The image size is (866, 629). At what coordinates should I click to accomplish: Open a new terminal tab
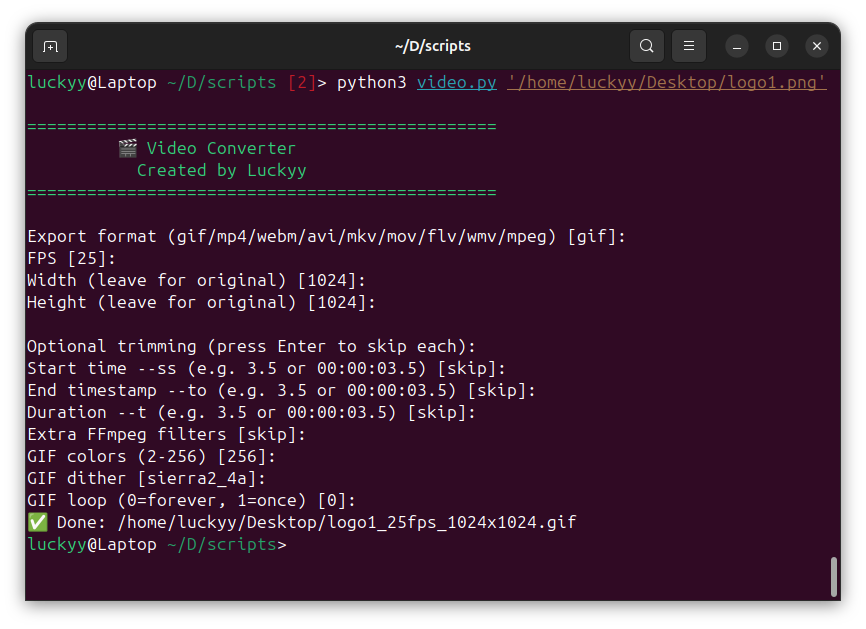coord(50,46)
